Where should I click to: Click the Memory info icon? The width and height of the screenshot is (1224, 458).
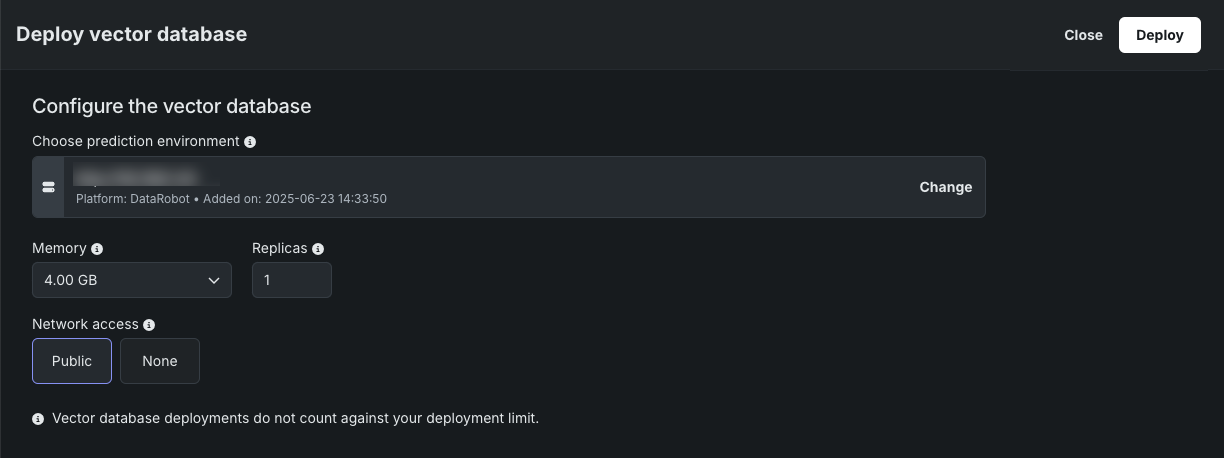click(97, 249)
